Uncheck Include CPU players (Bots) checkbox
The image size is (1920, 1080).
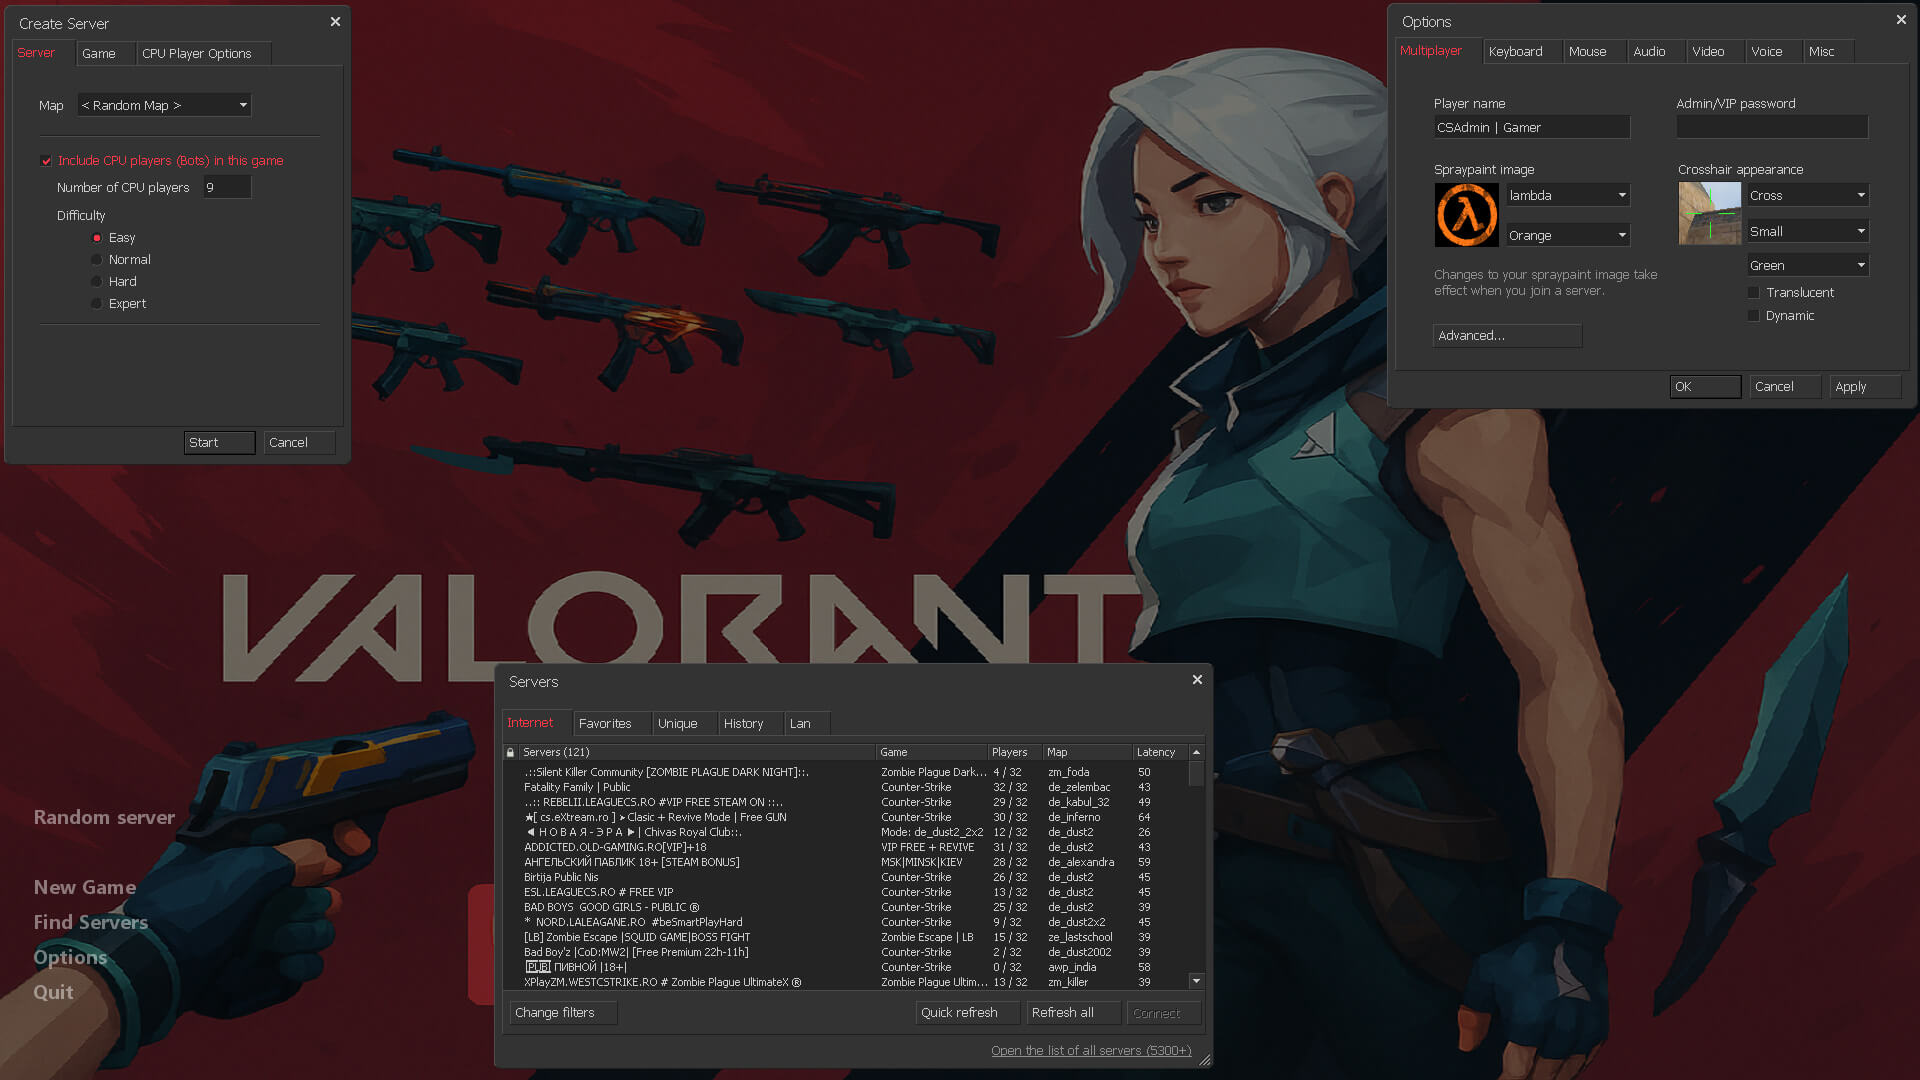(46, 161)
